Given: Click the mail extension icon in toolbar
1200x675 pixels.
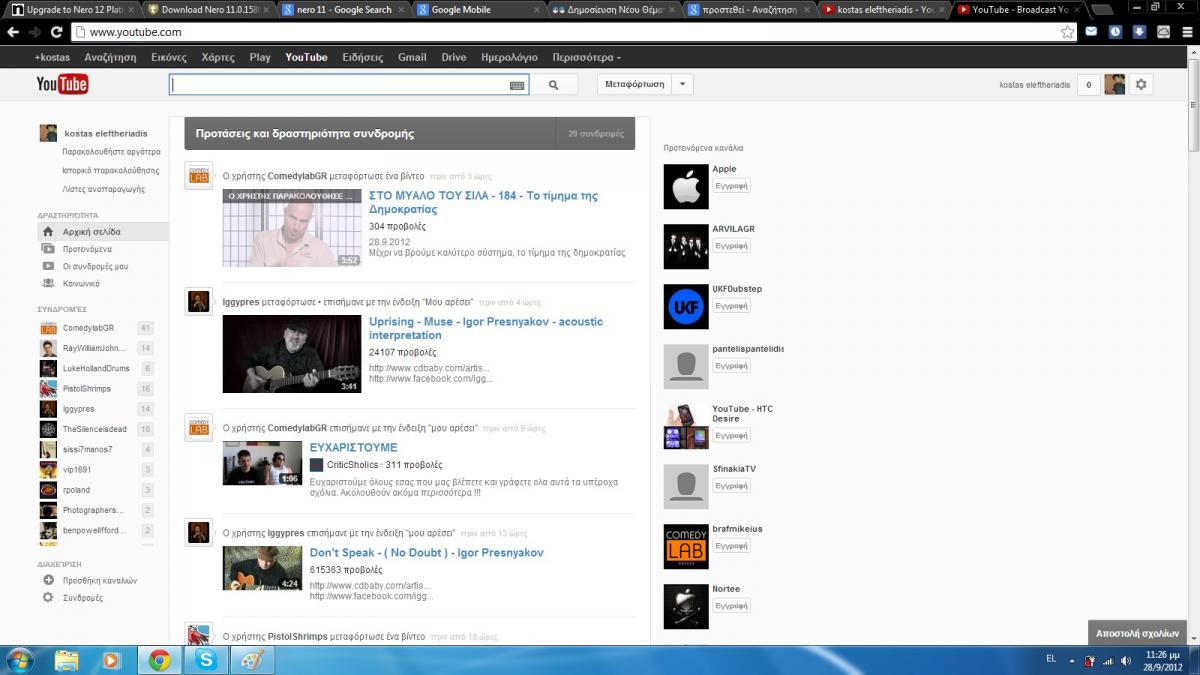Looking at the screenshot, I should [x=1091, y=32].
